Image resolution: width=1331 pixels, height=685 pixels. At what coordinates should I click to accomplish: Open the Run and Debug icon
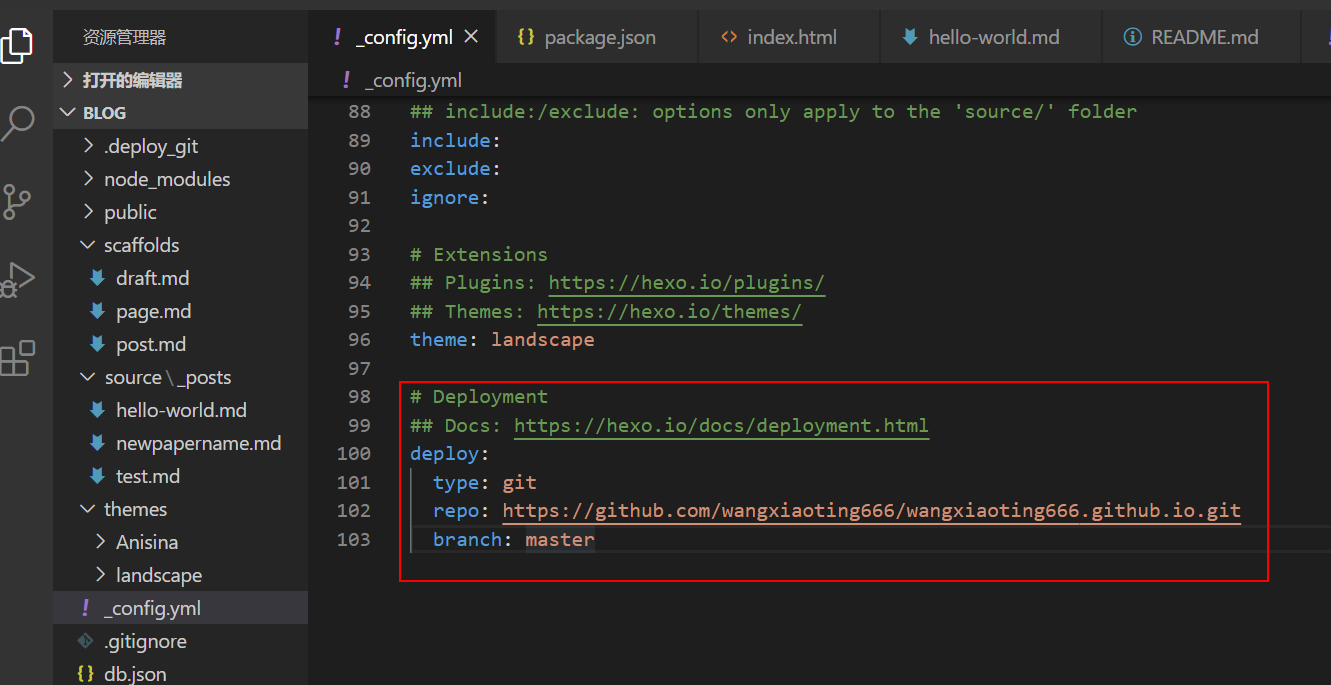point(18,279)
